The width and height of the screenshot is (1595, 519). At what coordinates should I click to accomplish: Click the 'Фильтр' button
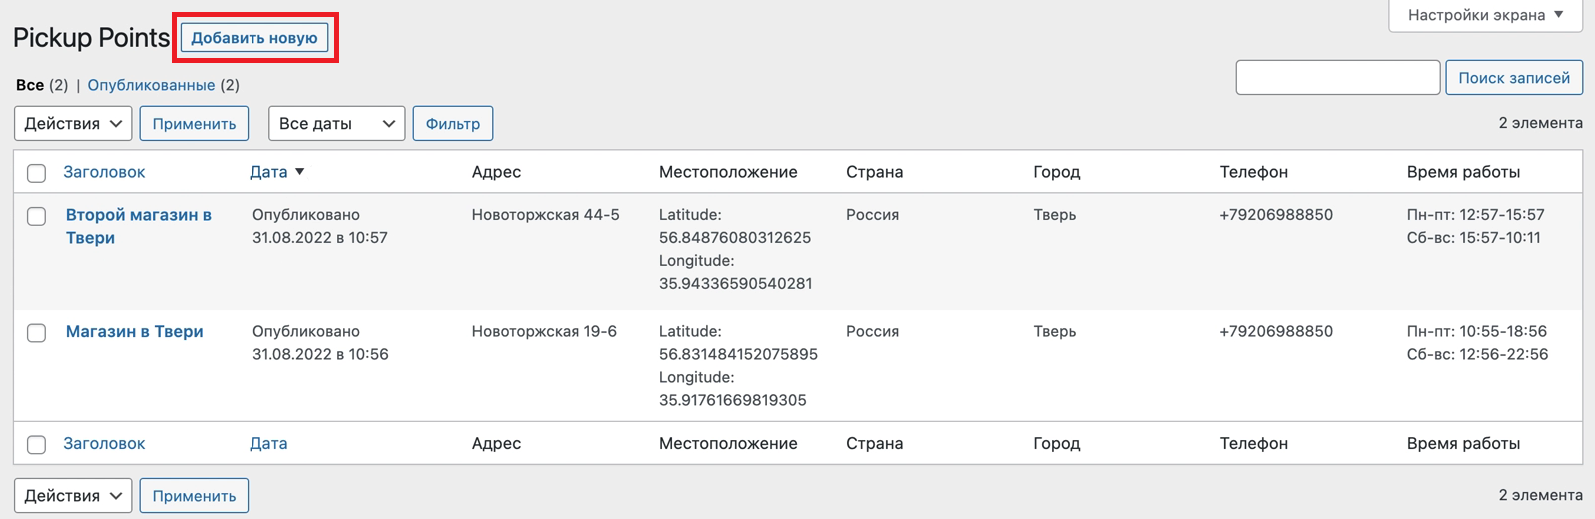click(452, 124)
